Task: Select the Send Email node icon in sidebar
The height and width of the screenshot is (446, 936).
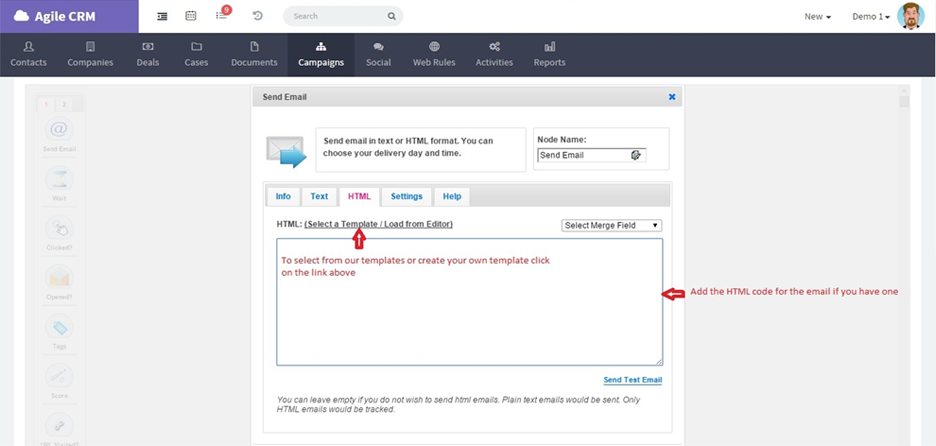Action: (x=59, y=129)
